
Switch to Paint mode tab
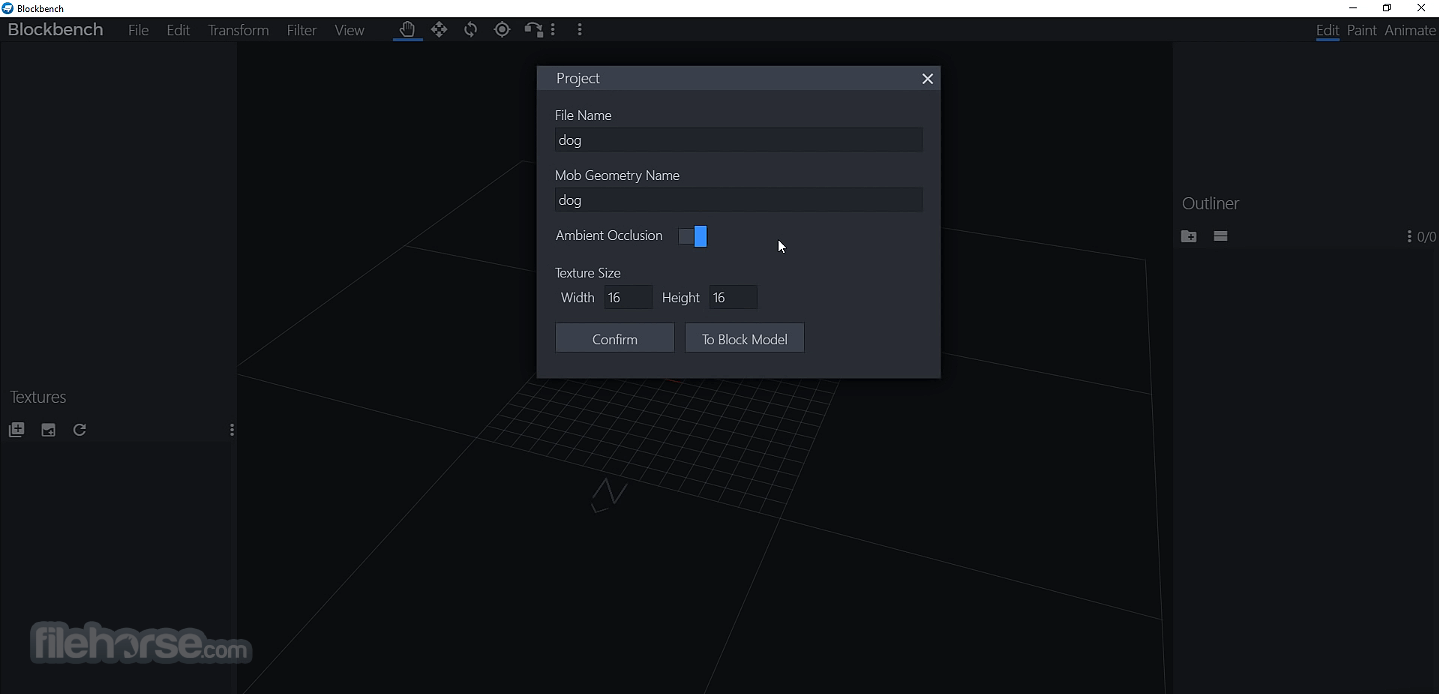tap(1362, 30)
